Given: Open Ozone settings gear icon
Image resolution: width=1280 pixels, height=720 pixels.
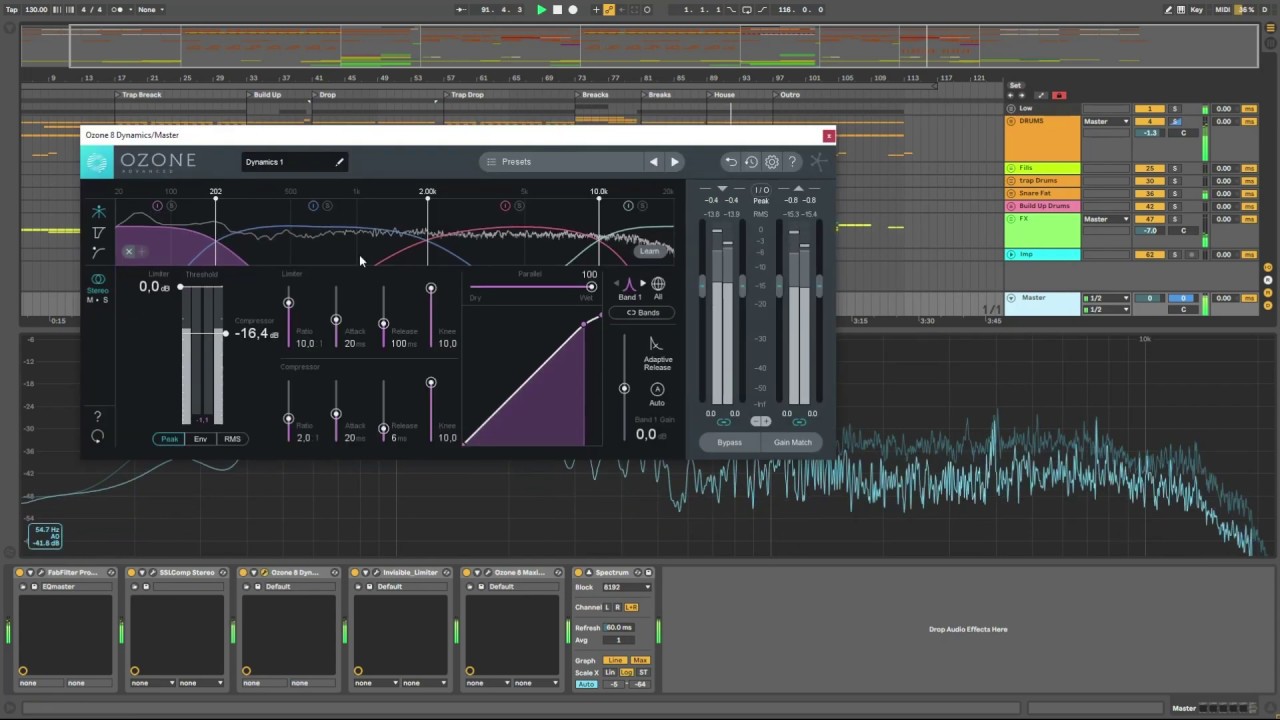Looking at the screenshot, I should (x=772, y=162).
